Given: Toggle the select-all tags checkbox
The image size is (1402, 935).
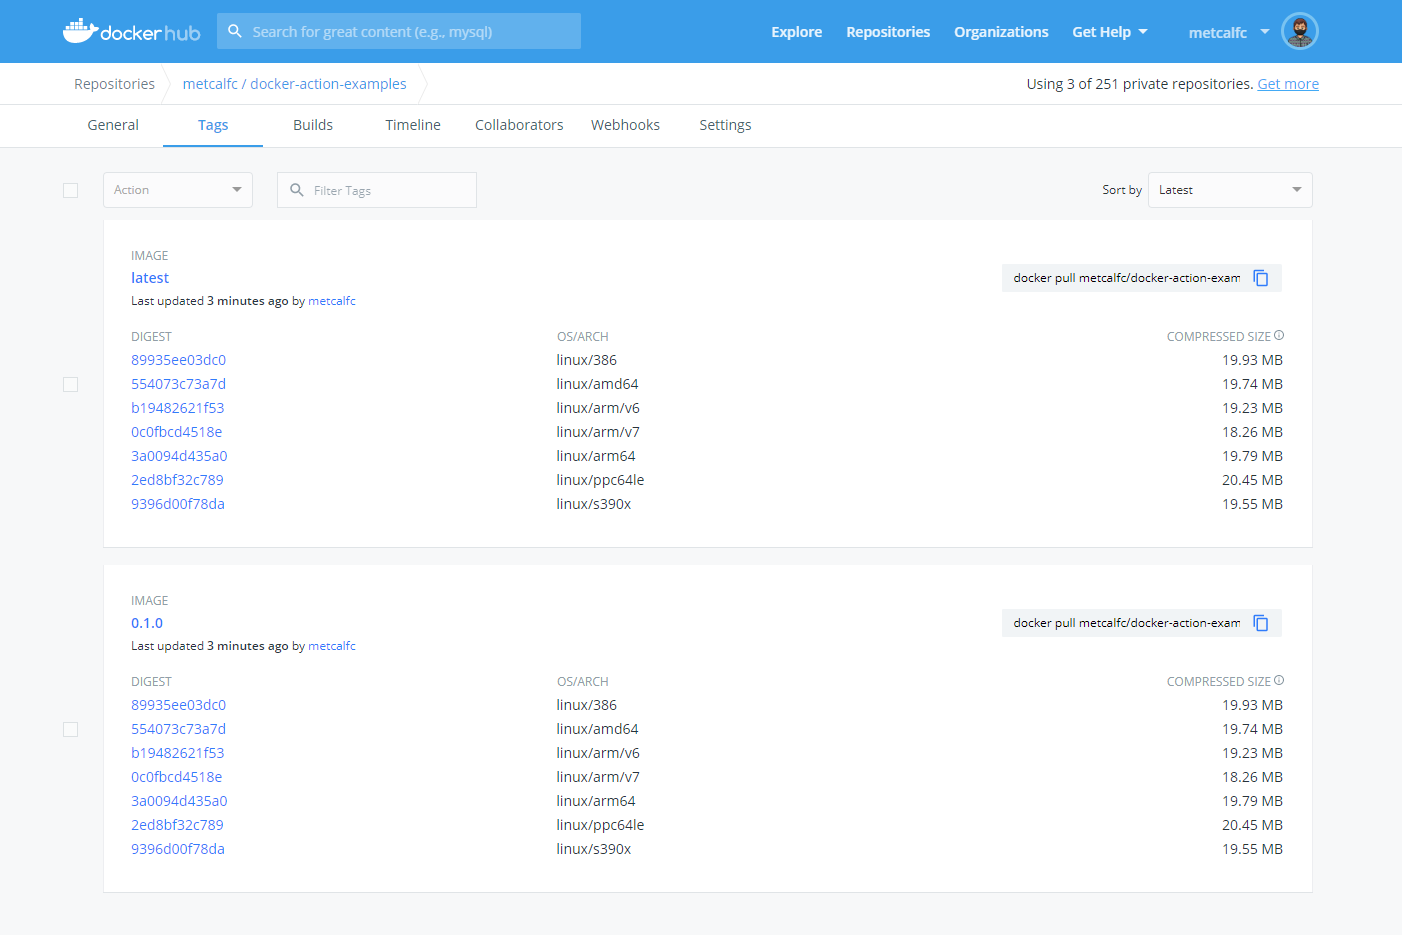Looking at the screenshot, I should pyautogui.click(x=70, y=190).
